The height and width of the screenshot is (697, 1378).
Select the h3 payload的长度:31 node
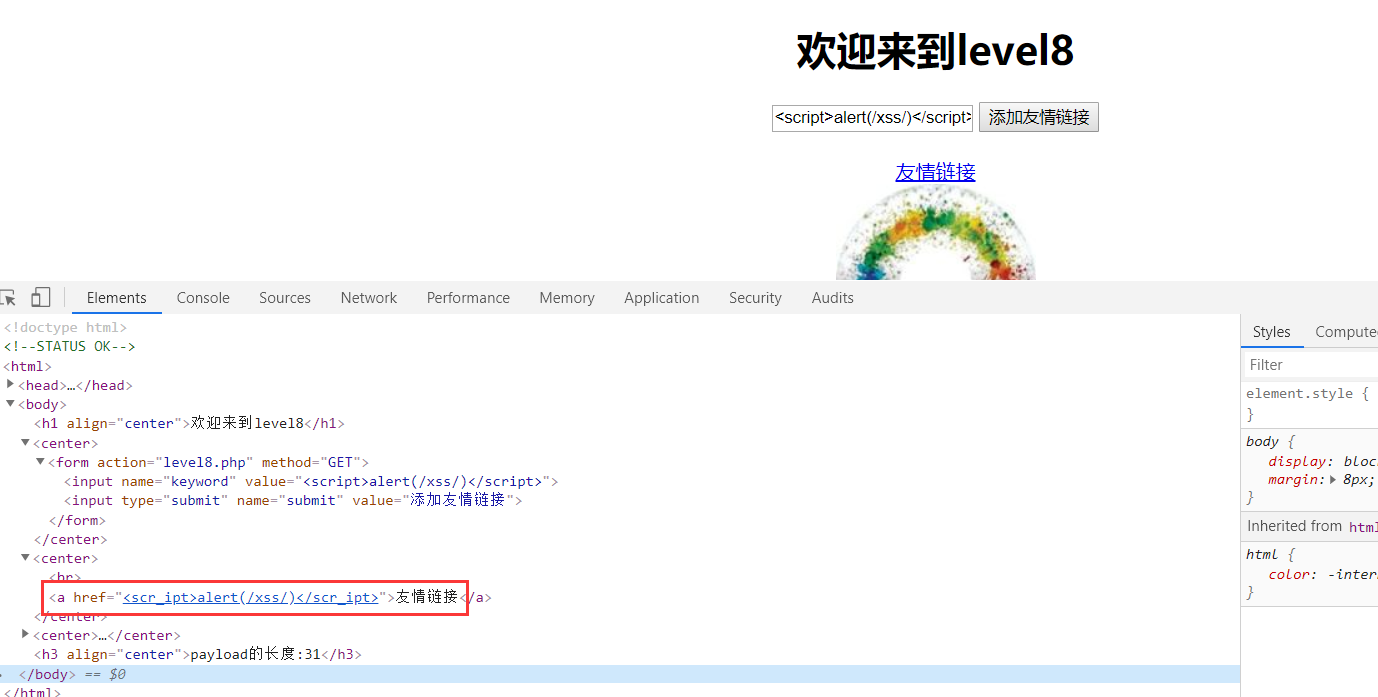point(197,654)
